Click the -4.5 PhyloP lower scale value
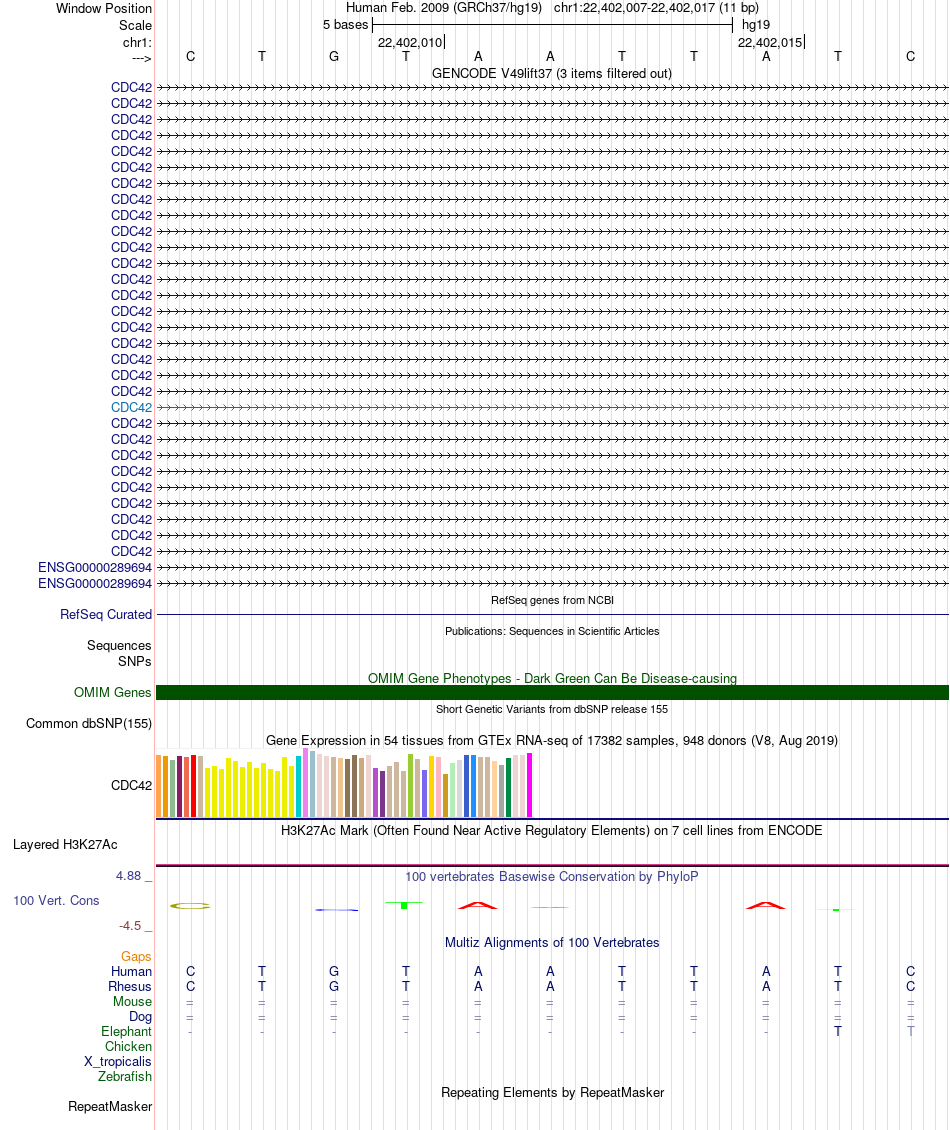Image resolution: width=950 pixels, height=1130 pixels. tap(130, 925)
